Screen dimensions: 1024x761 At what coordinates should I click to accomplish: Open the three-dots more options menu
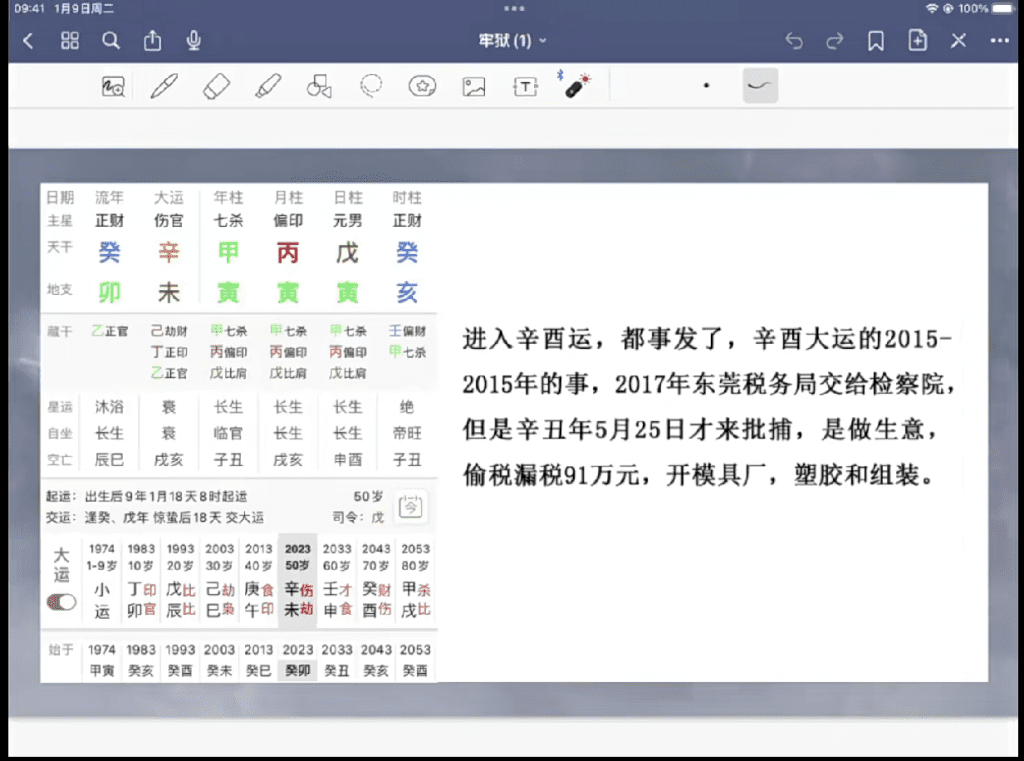click(999, 41)
